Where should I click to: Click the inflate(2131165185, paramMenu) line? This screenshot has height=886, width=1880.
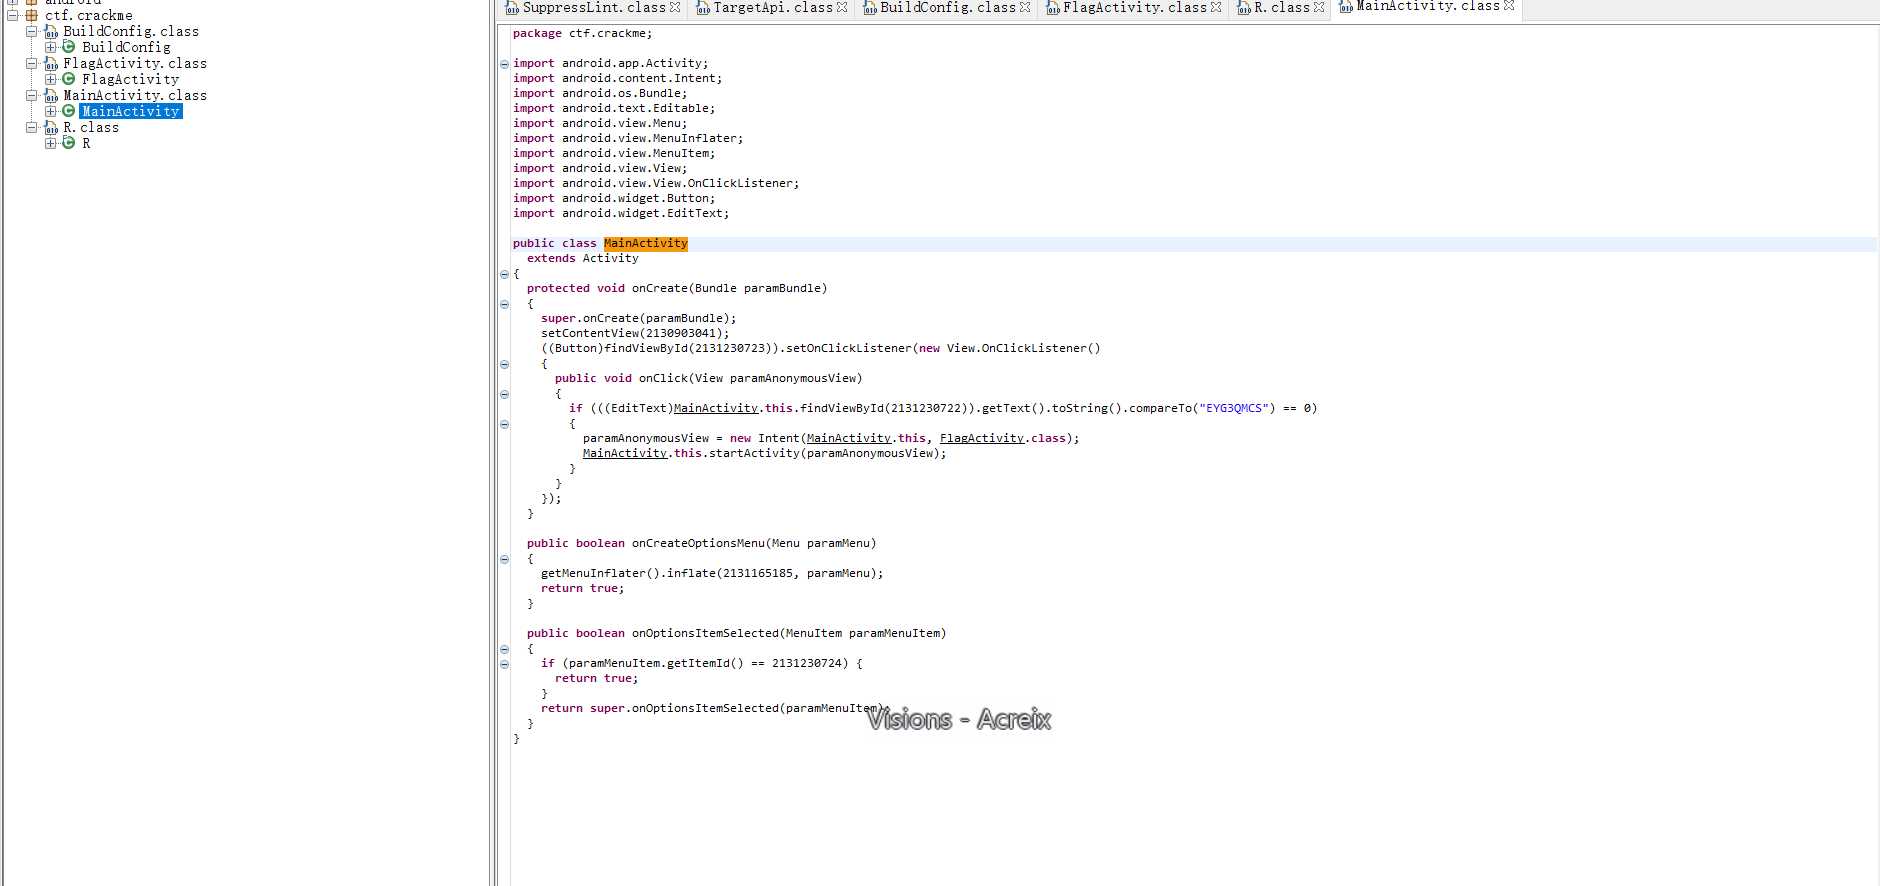click(712, 573)
